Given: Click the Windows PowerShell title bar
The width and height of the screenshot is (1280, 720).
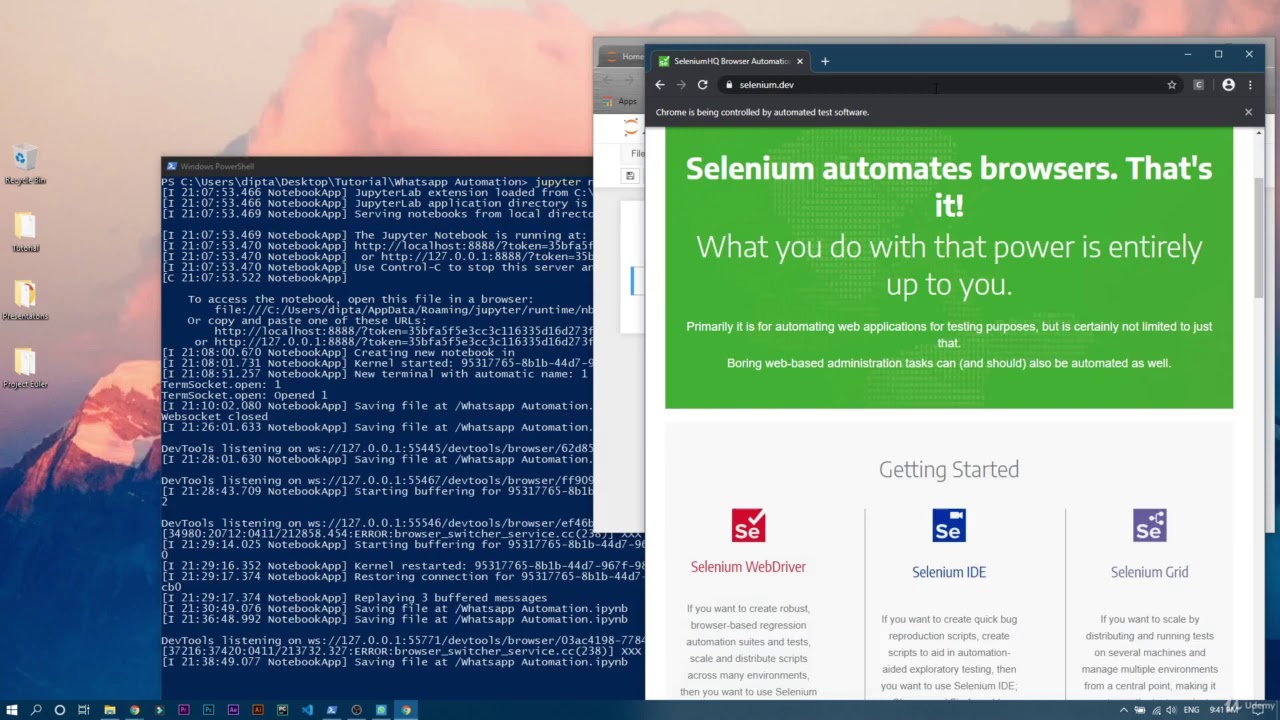Looking at the screenshot, I should coord(377,166).
